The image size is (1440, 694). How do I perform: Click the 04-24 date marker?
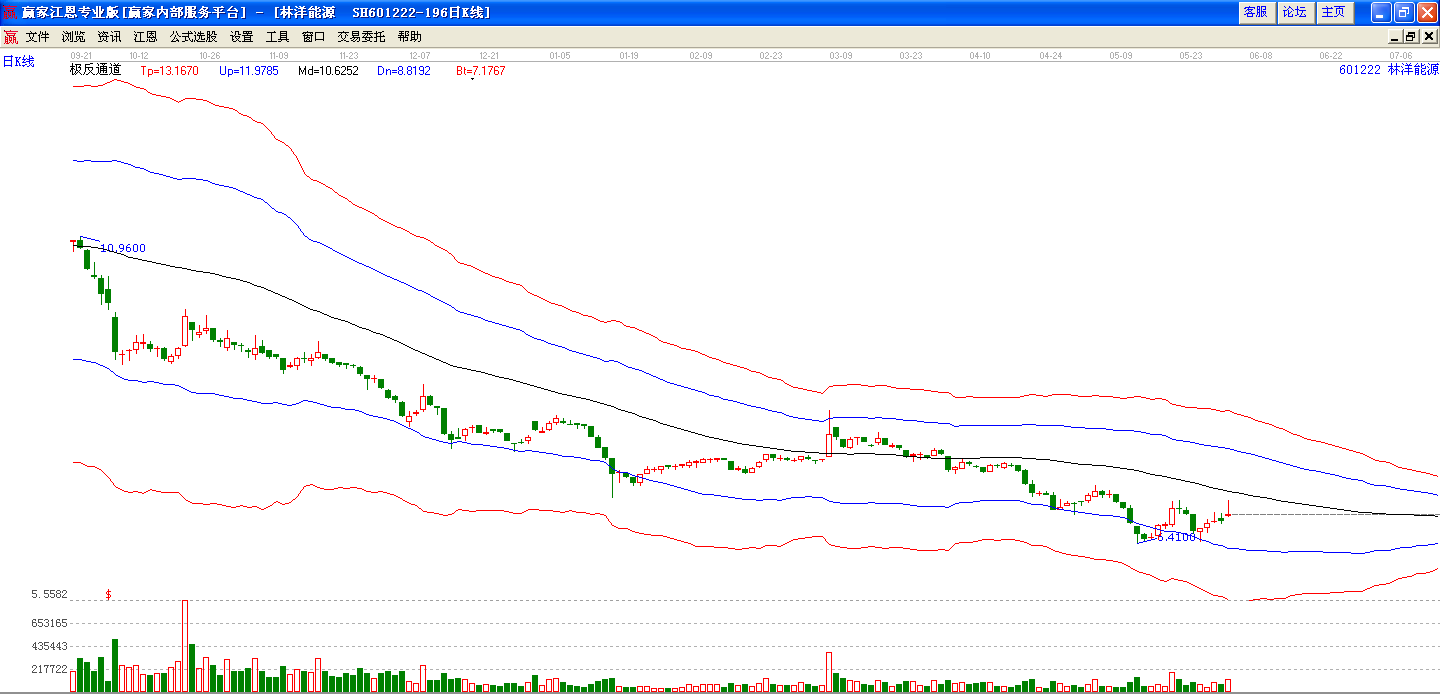(1050, 56)
